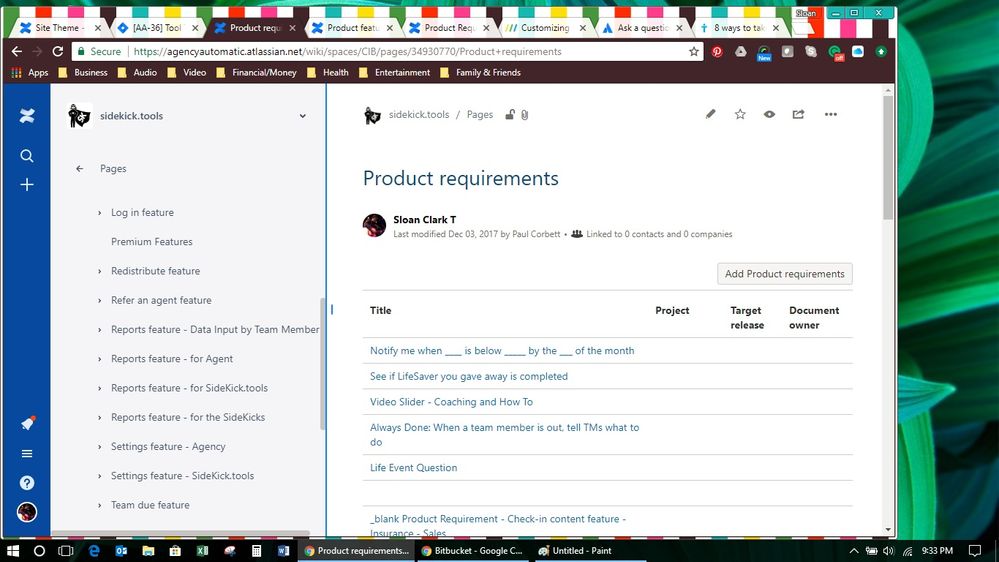
Task: Open help question mark icon
Action: [27, 483]
